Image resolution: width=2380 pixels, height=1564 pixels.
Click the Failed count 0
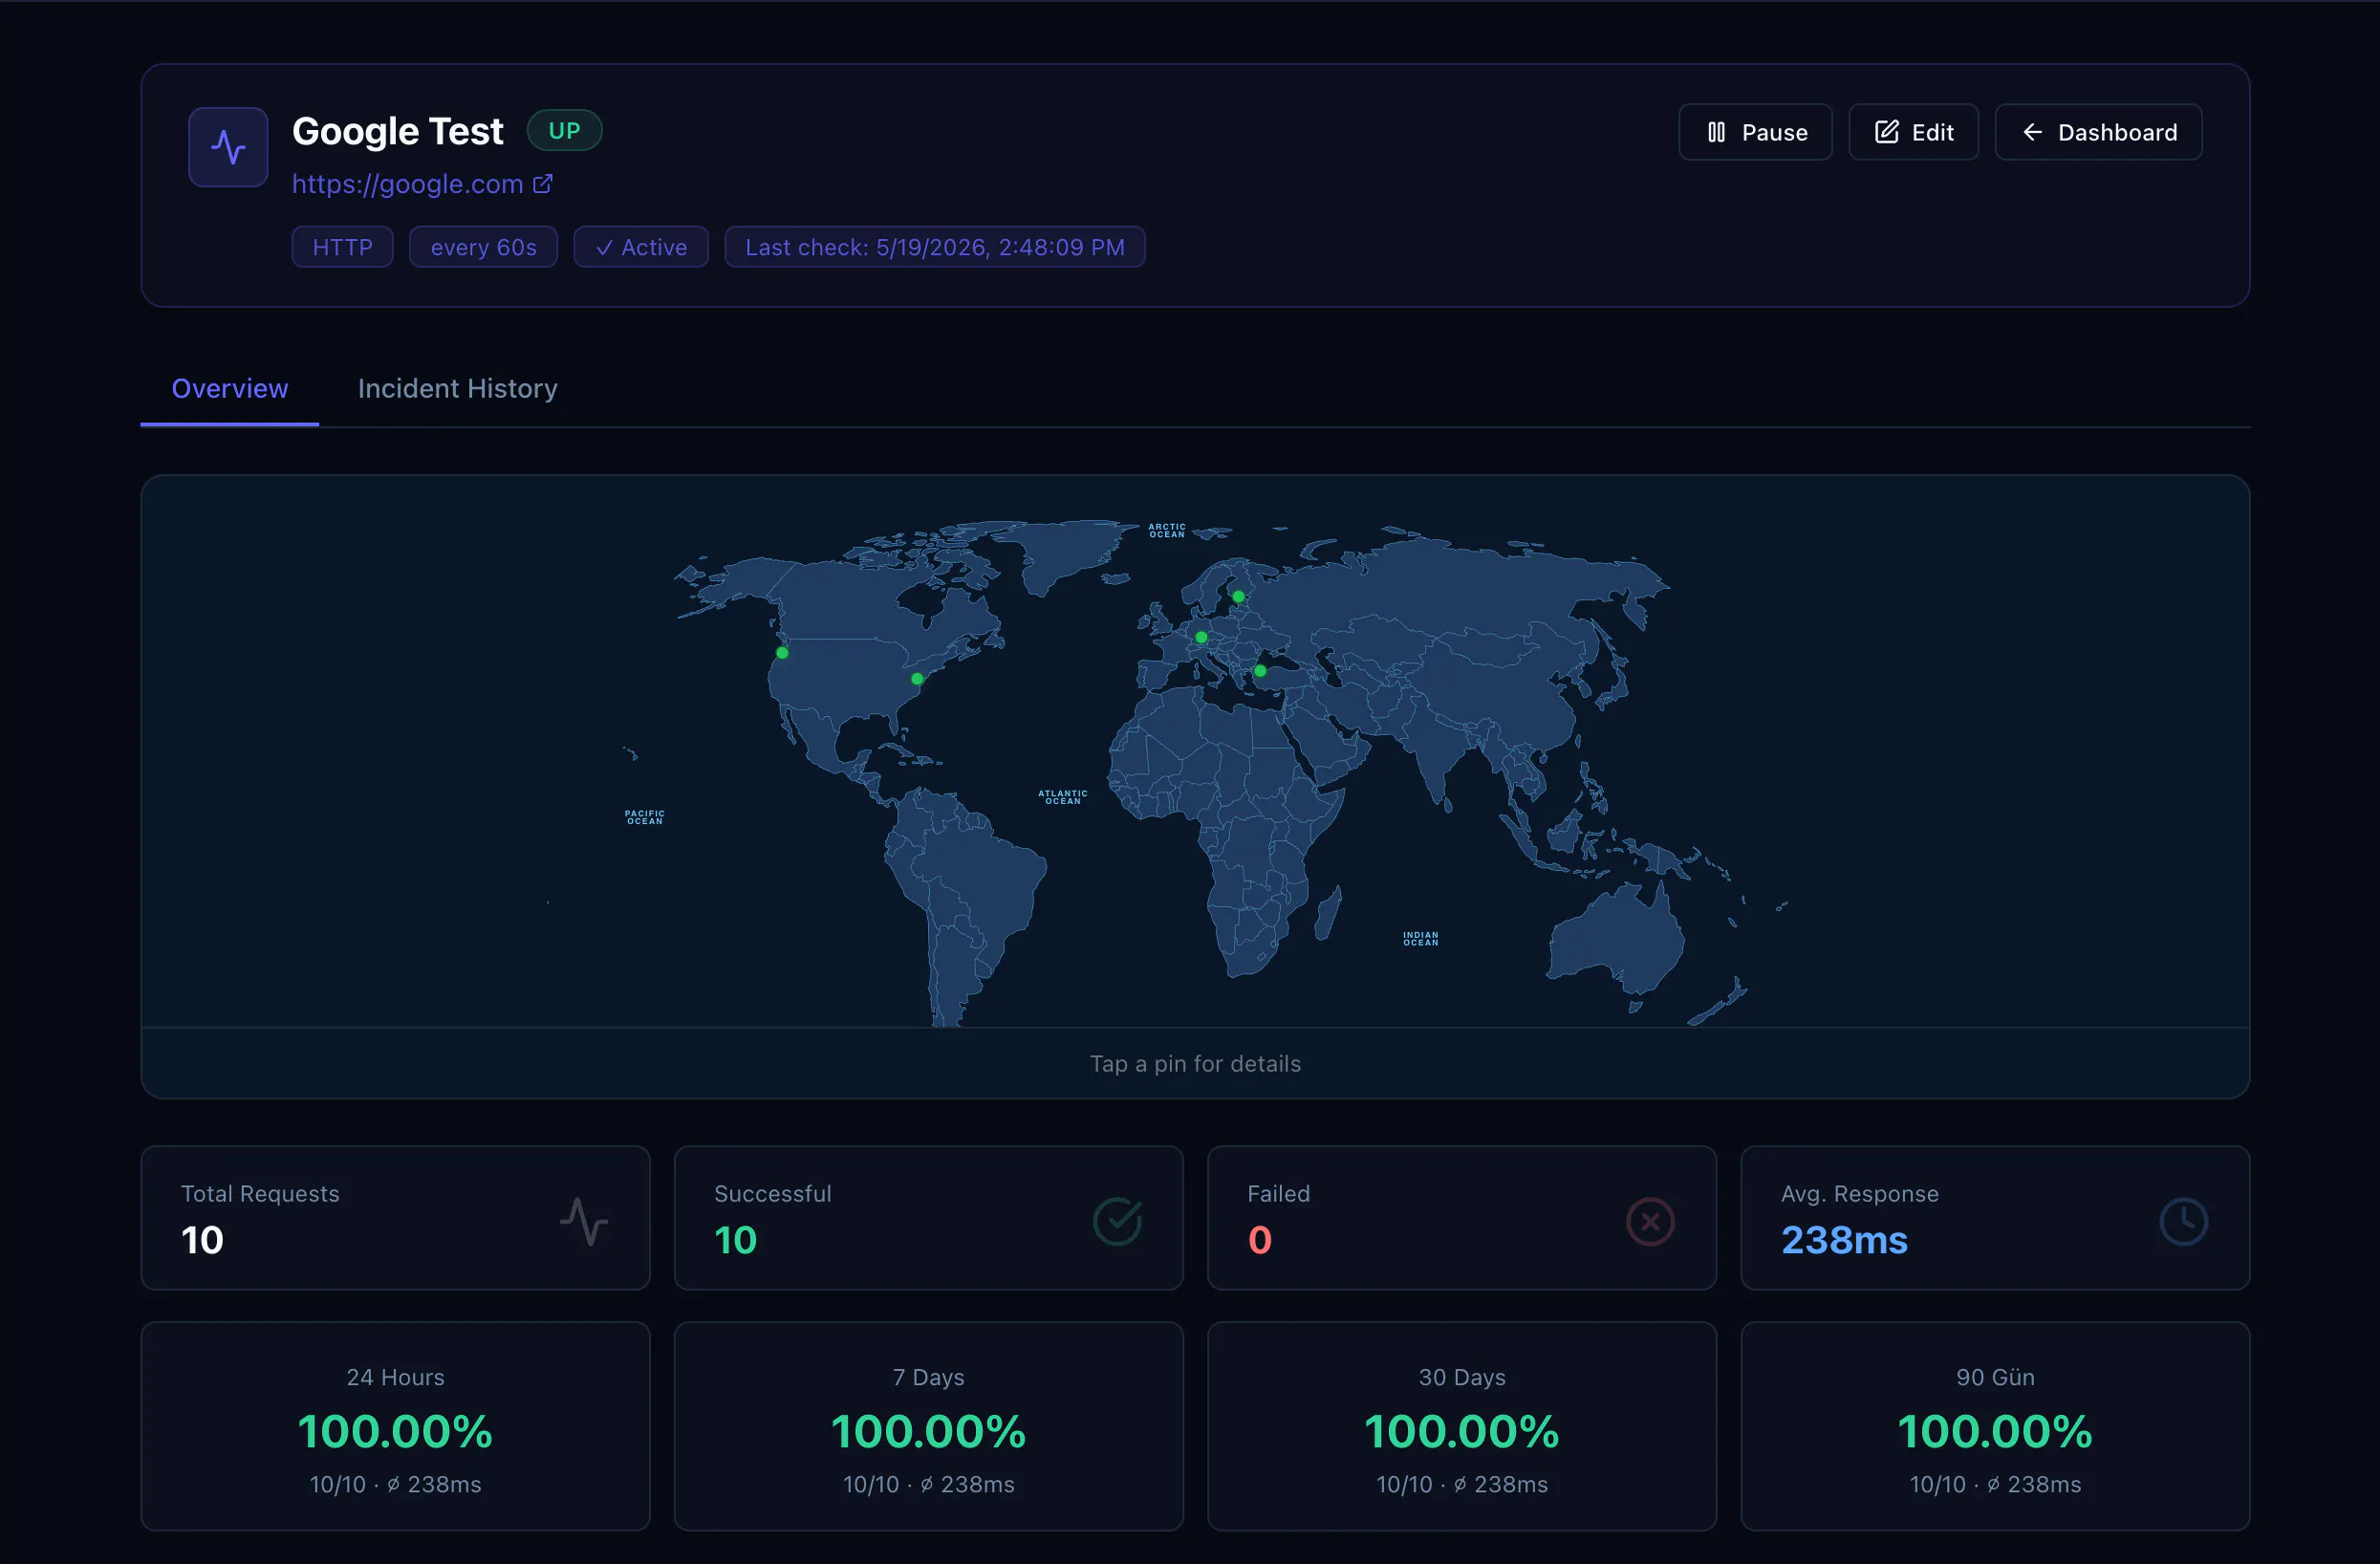(1260, 1240)
